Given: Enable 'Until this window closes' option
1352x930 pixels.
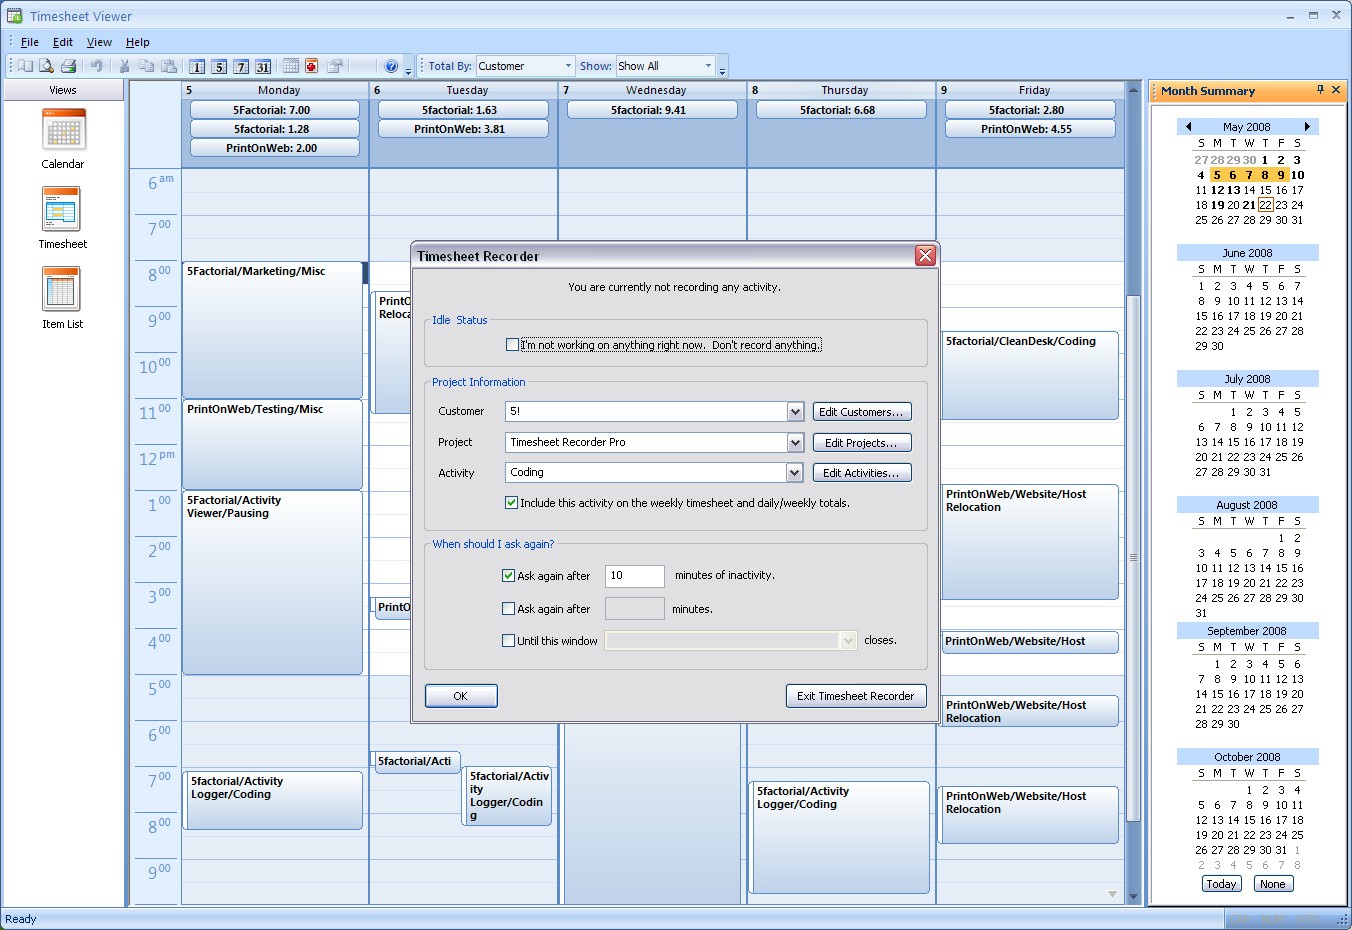Looking at the screenshot, I should tap(509, 641).
